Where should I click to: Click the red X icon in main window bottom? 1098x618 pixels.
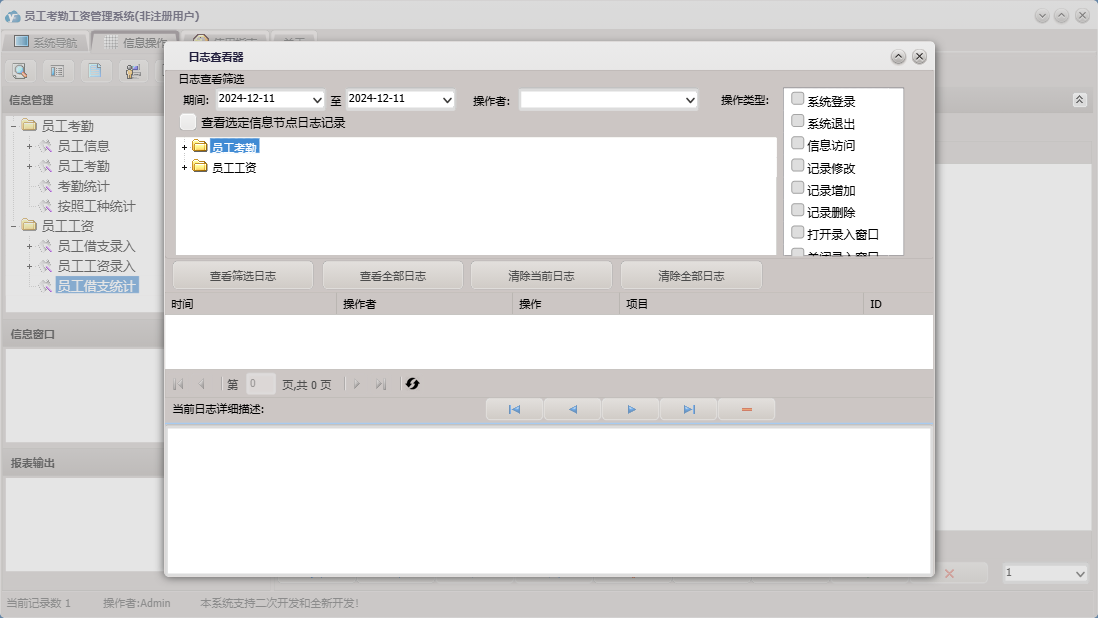[x=950, y=573]
